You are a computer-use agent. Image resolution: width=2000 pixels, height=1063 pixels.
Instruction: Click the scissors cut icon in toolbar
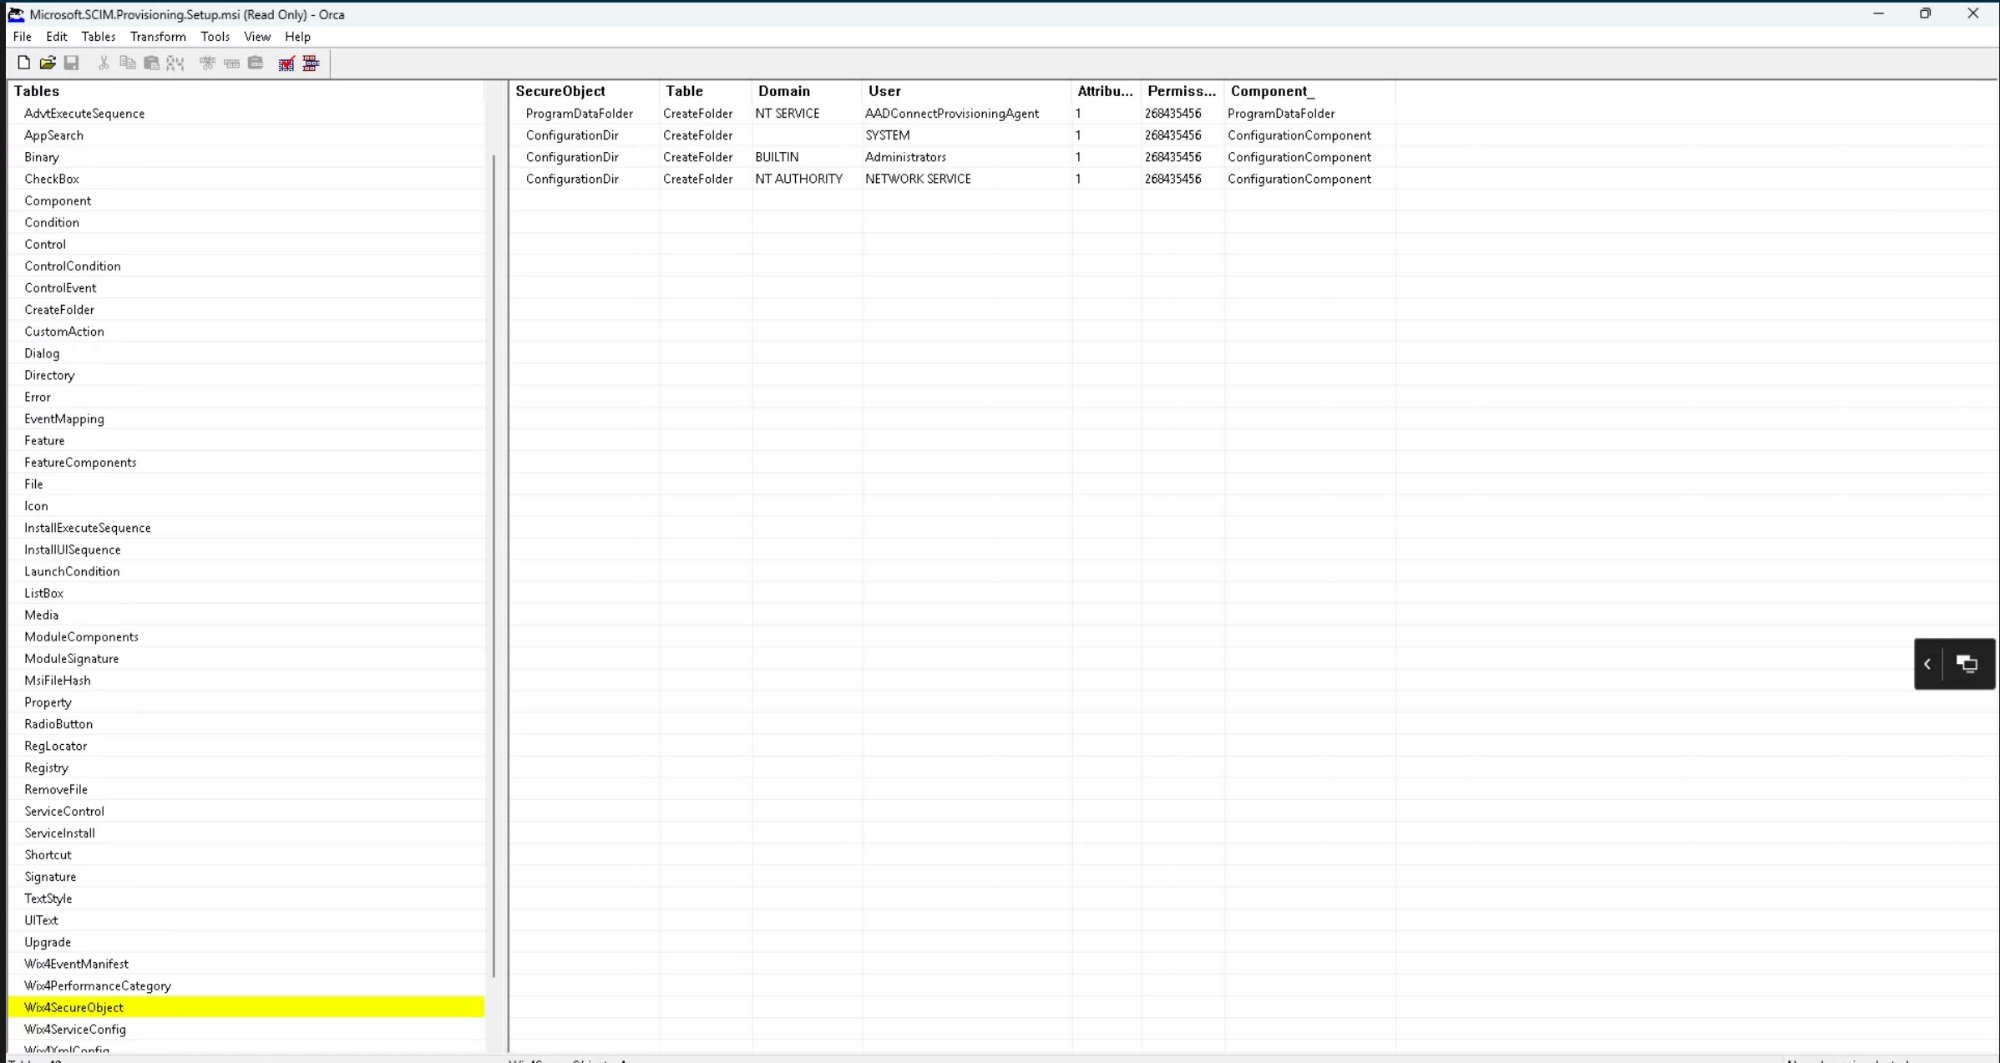tap(103, 63)
